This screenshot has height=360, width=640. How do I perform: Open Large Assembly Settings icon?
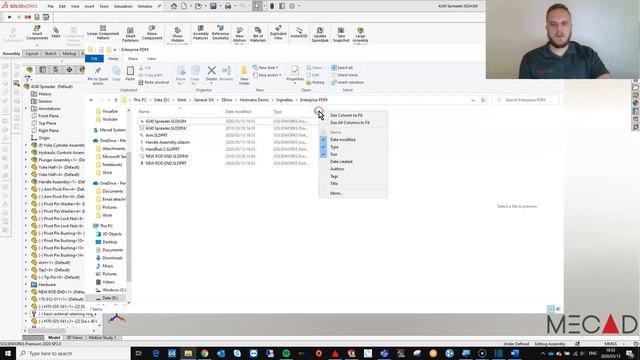360,35
